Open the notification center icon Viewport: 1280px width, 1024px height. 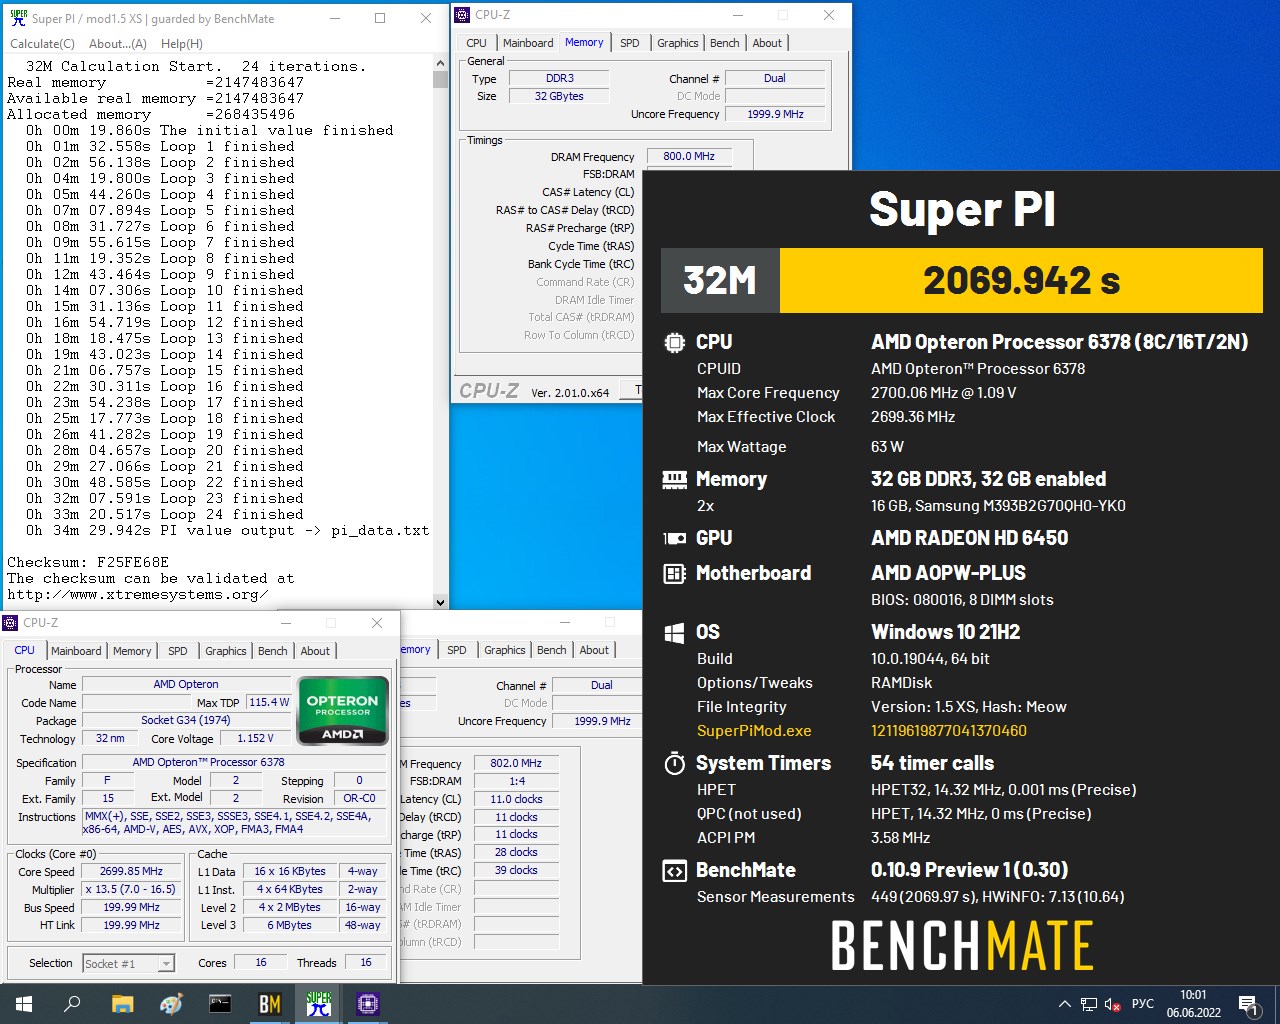pos(1249,1004)
